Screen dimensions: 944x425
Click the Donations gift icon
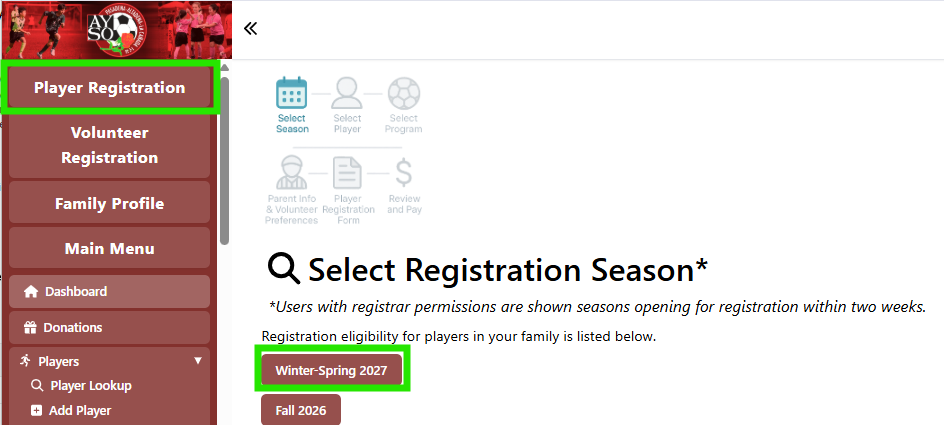click(30, 328)
